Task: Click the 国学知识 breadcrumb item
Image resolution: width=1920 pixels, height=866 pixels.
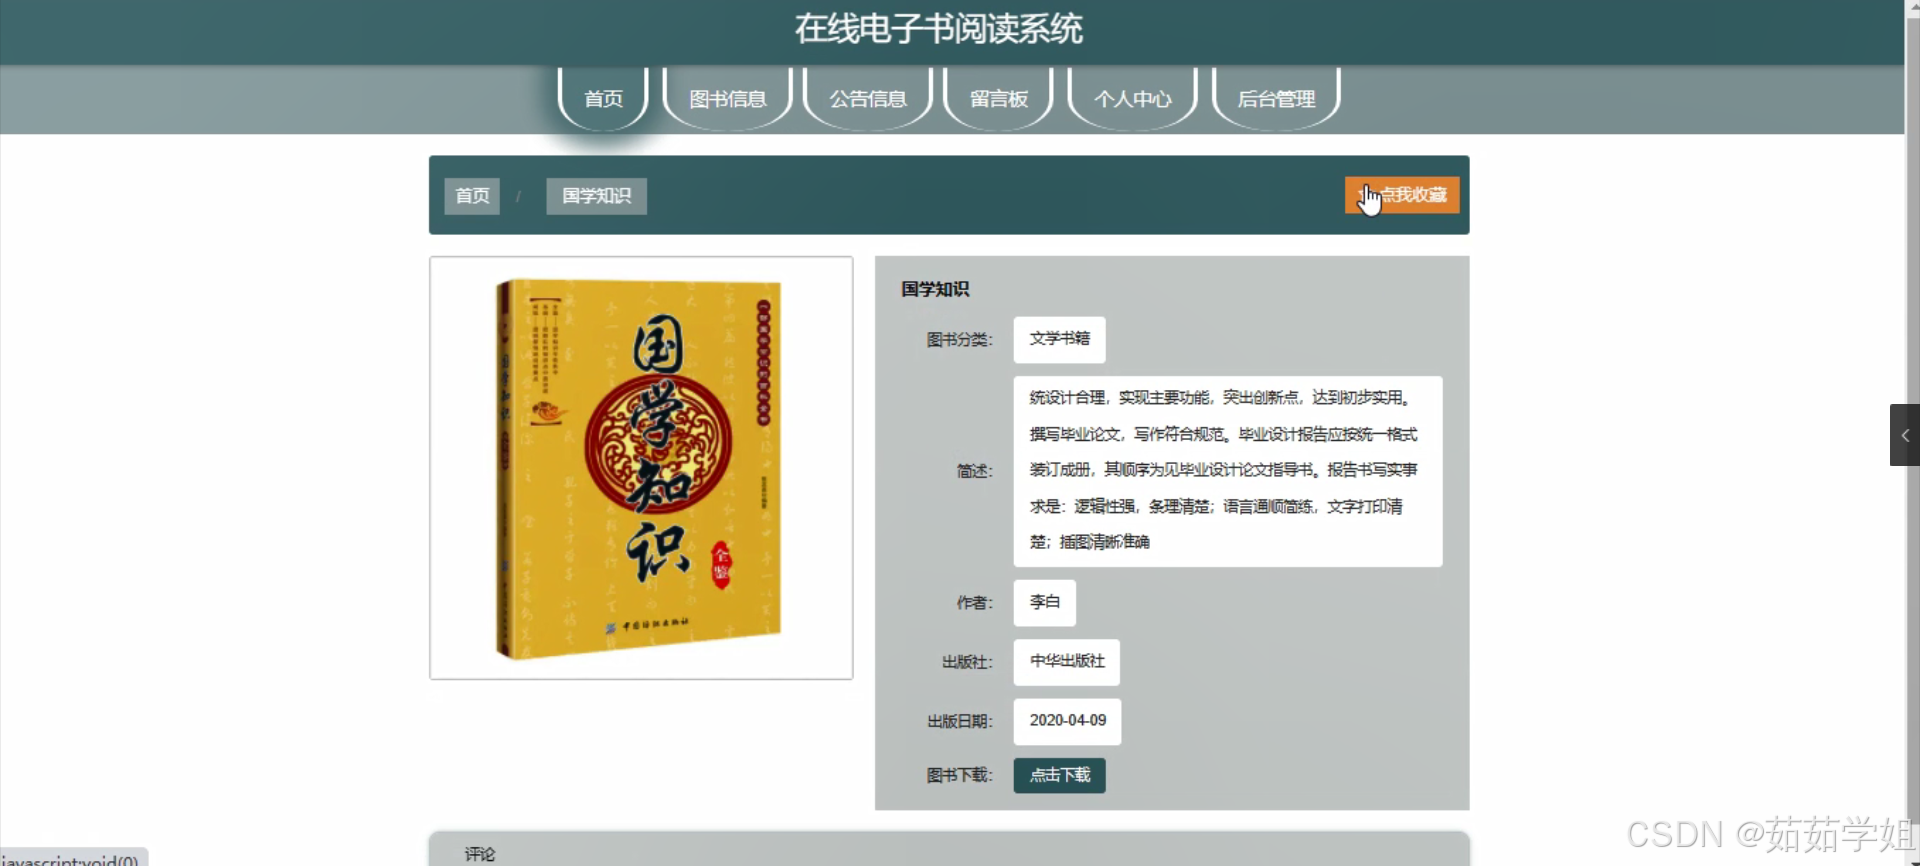Action: coord(596,196)
